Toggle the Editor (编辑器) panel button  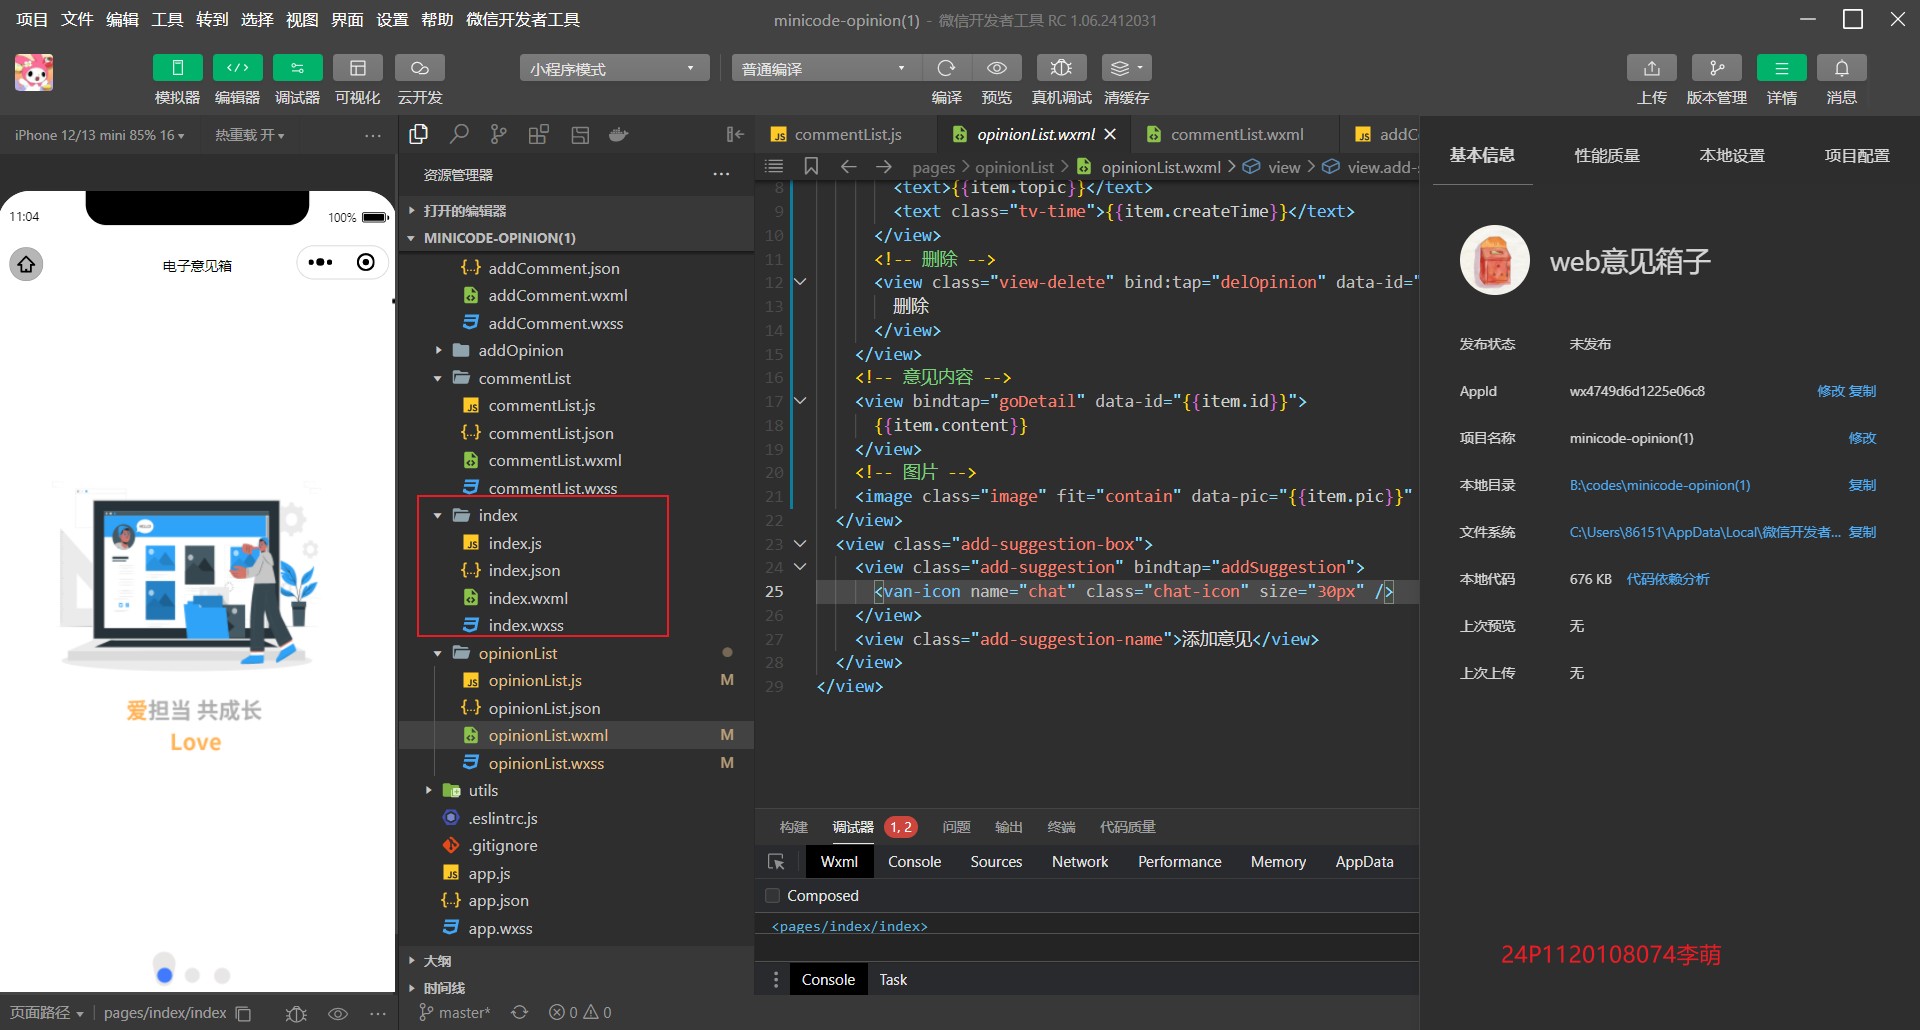pyautogui.click(x=237, y=68)
